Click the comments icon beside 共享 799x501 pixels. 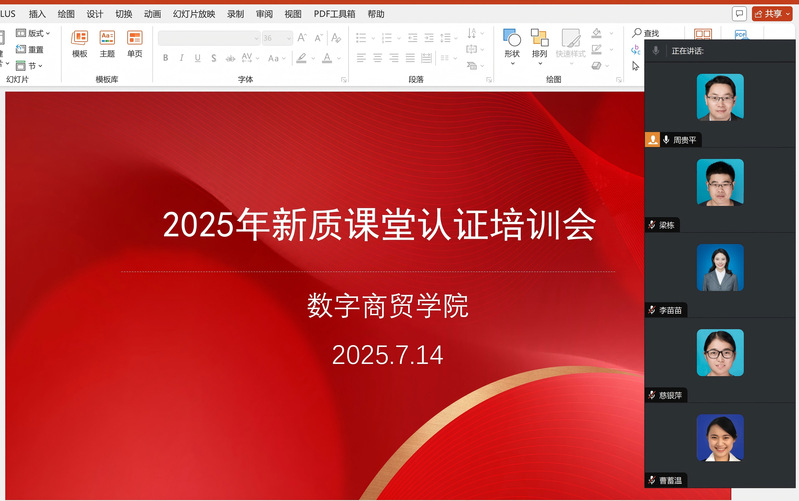pos(739,14)
